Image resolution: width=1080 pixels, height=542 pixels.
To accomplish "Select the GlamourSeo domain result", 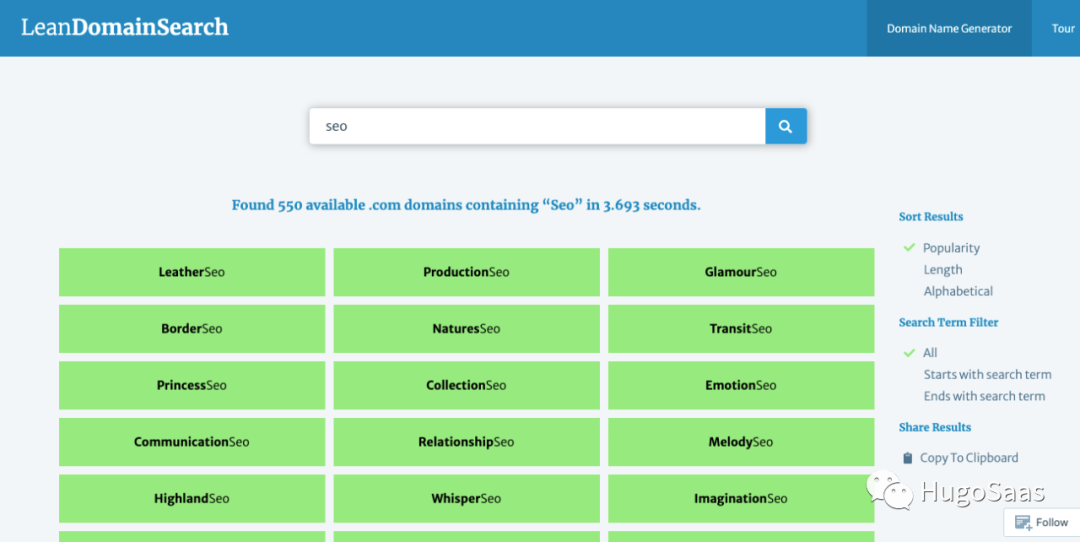I will 741,272.
